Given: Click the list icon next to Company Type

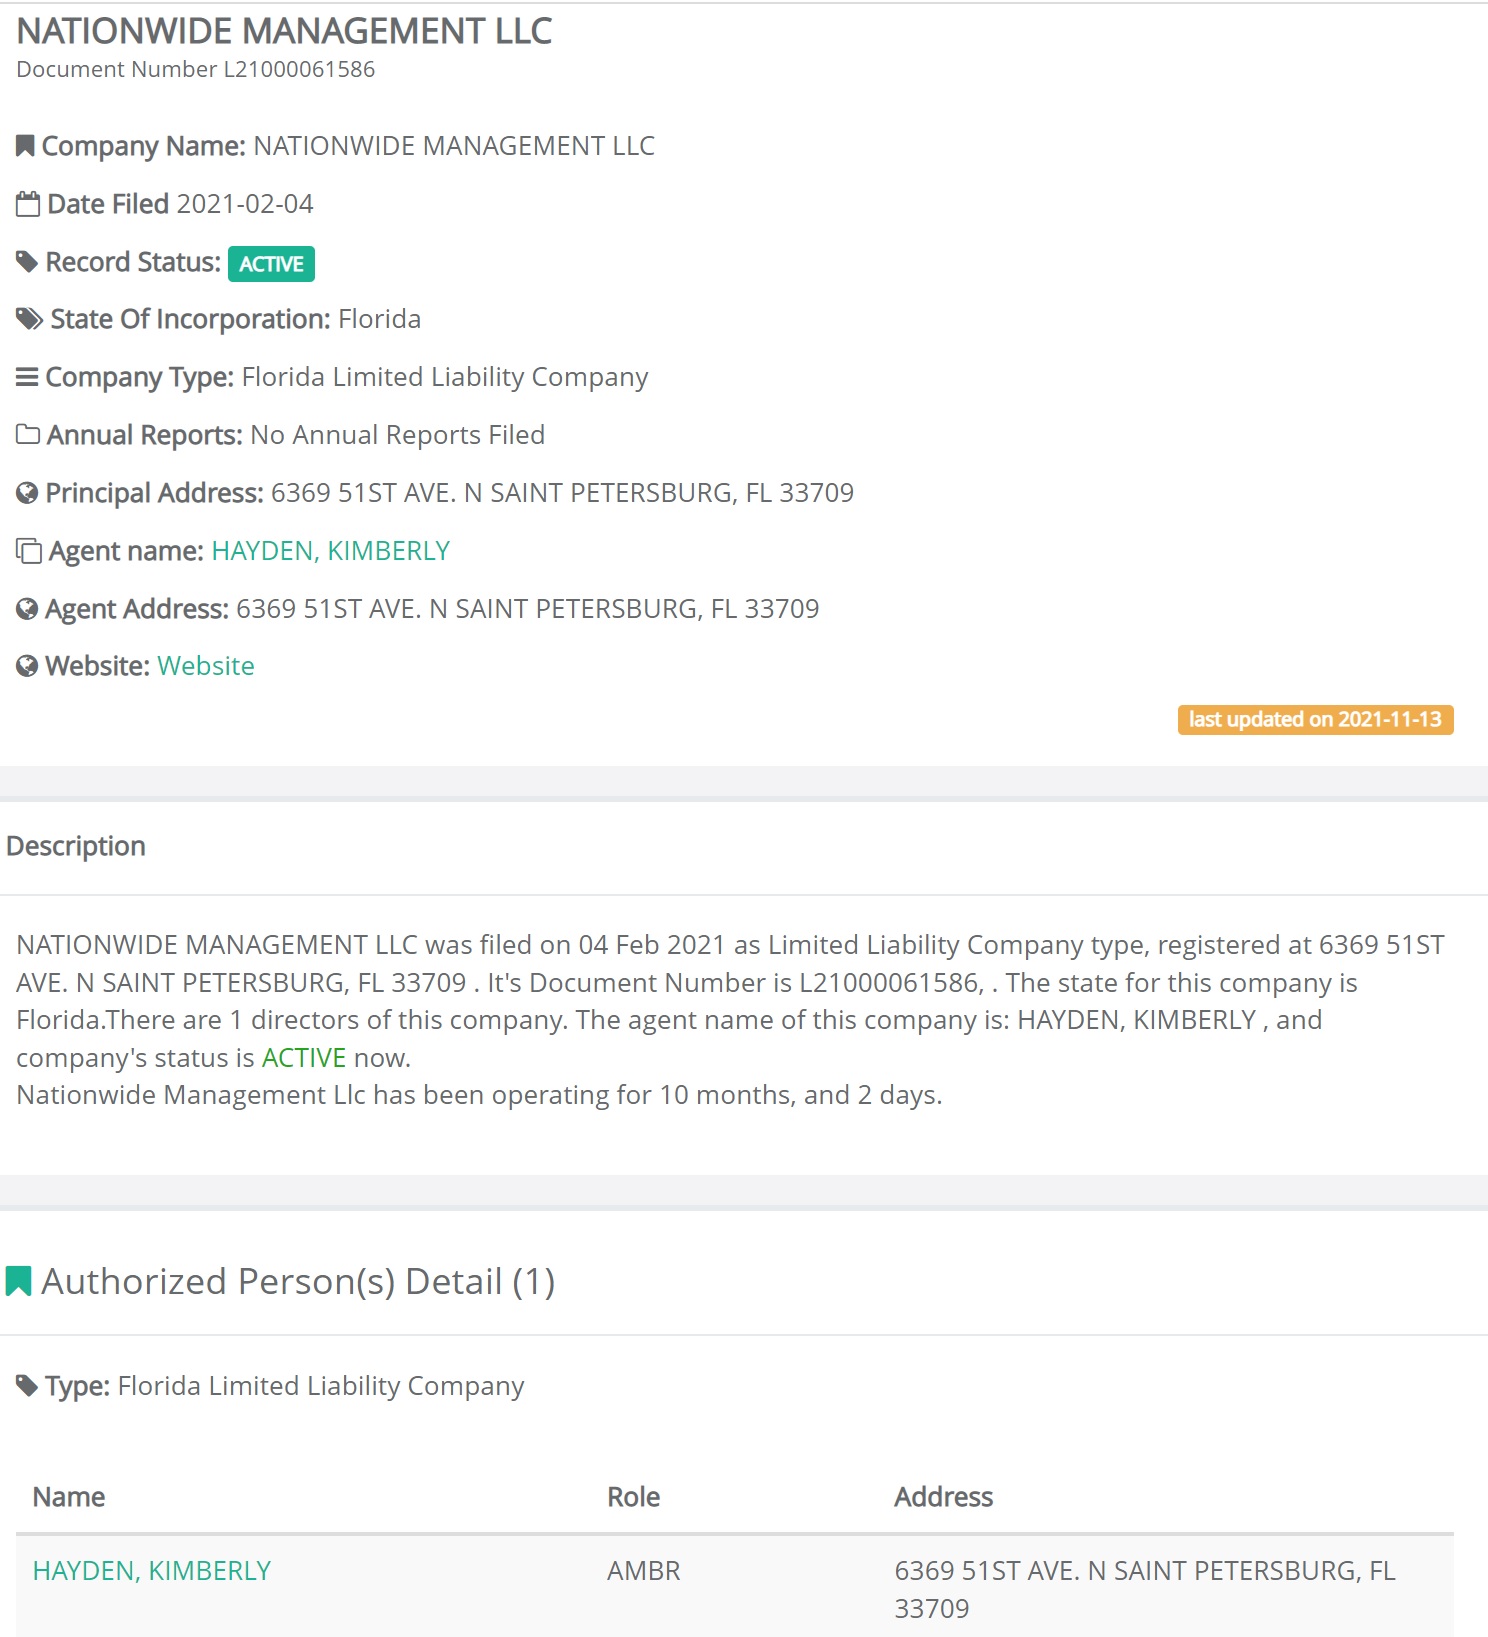Looking at the screenshot, I should point(27,377).
